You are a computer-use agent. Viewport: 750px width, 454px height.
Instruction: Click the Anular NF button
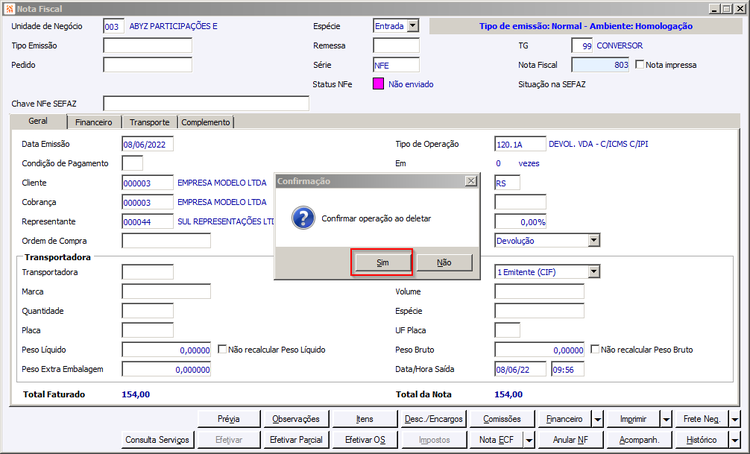tap(570, 440)
